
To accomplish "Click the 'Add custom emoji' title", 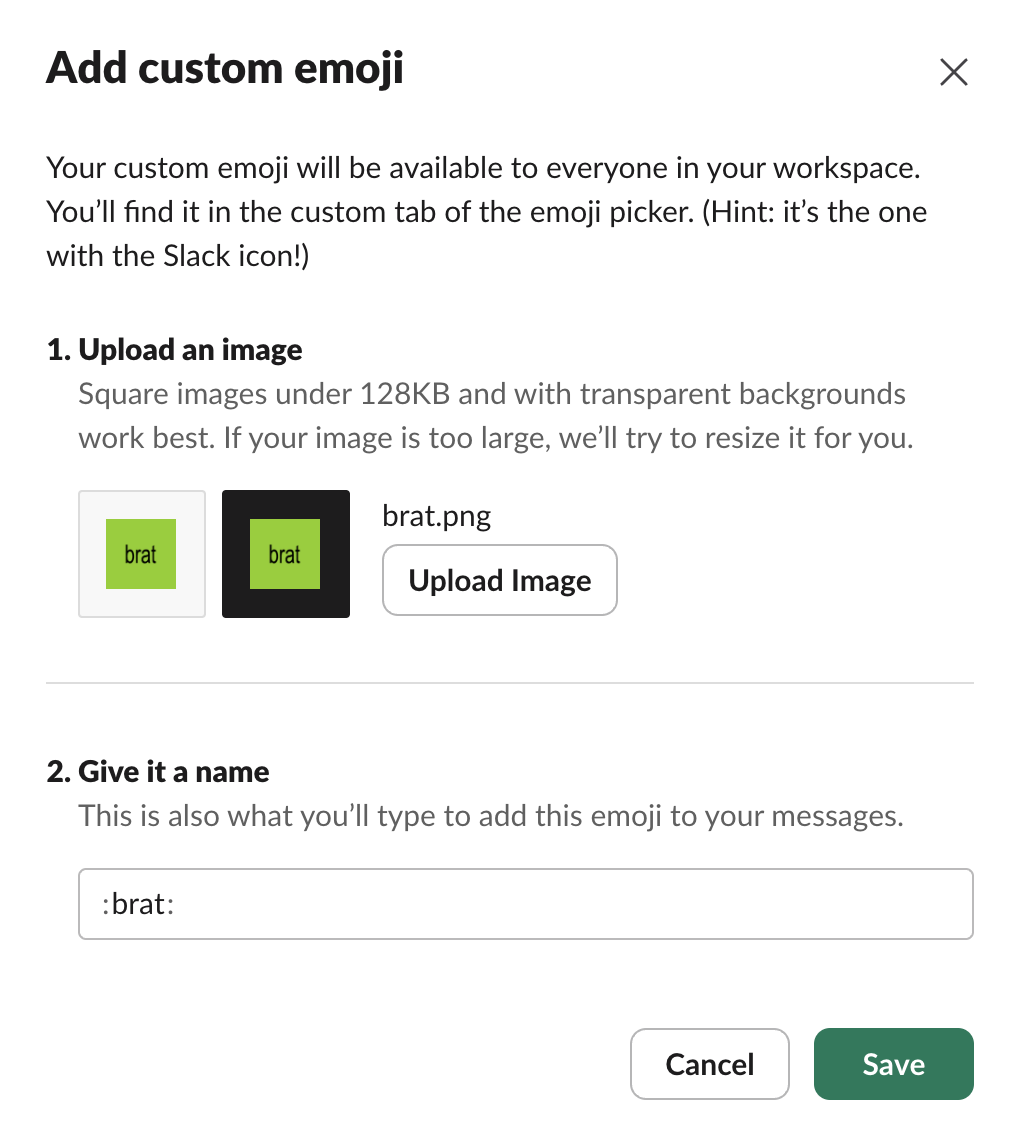I will coord(224,68).
